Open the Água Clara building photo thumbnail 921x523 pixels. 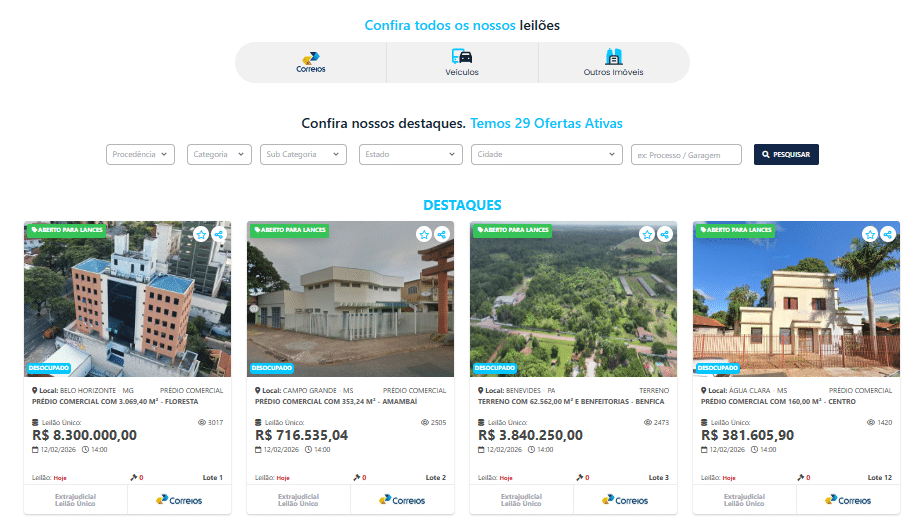pyautogui.click(x=796, y=299)
